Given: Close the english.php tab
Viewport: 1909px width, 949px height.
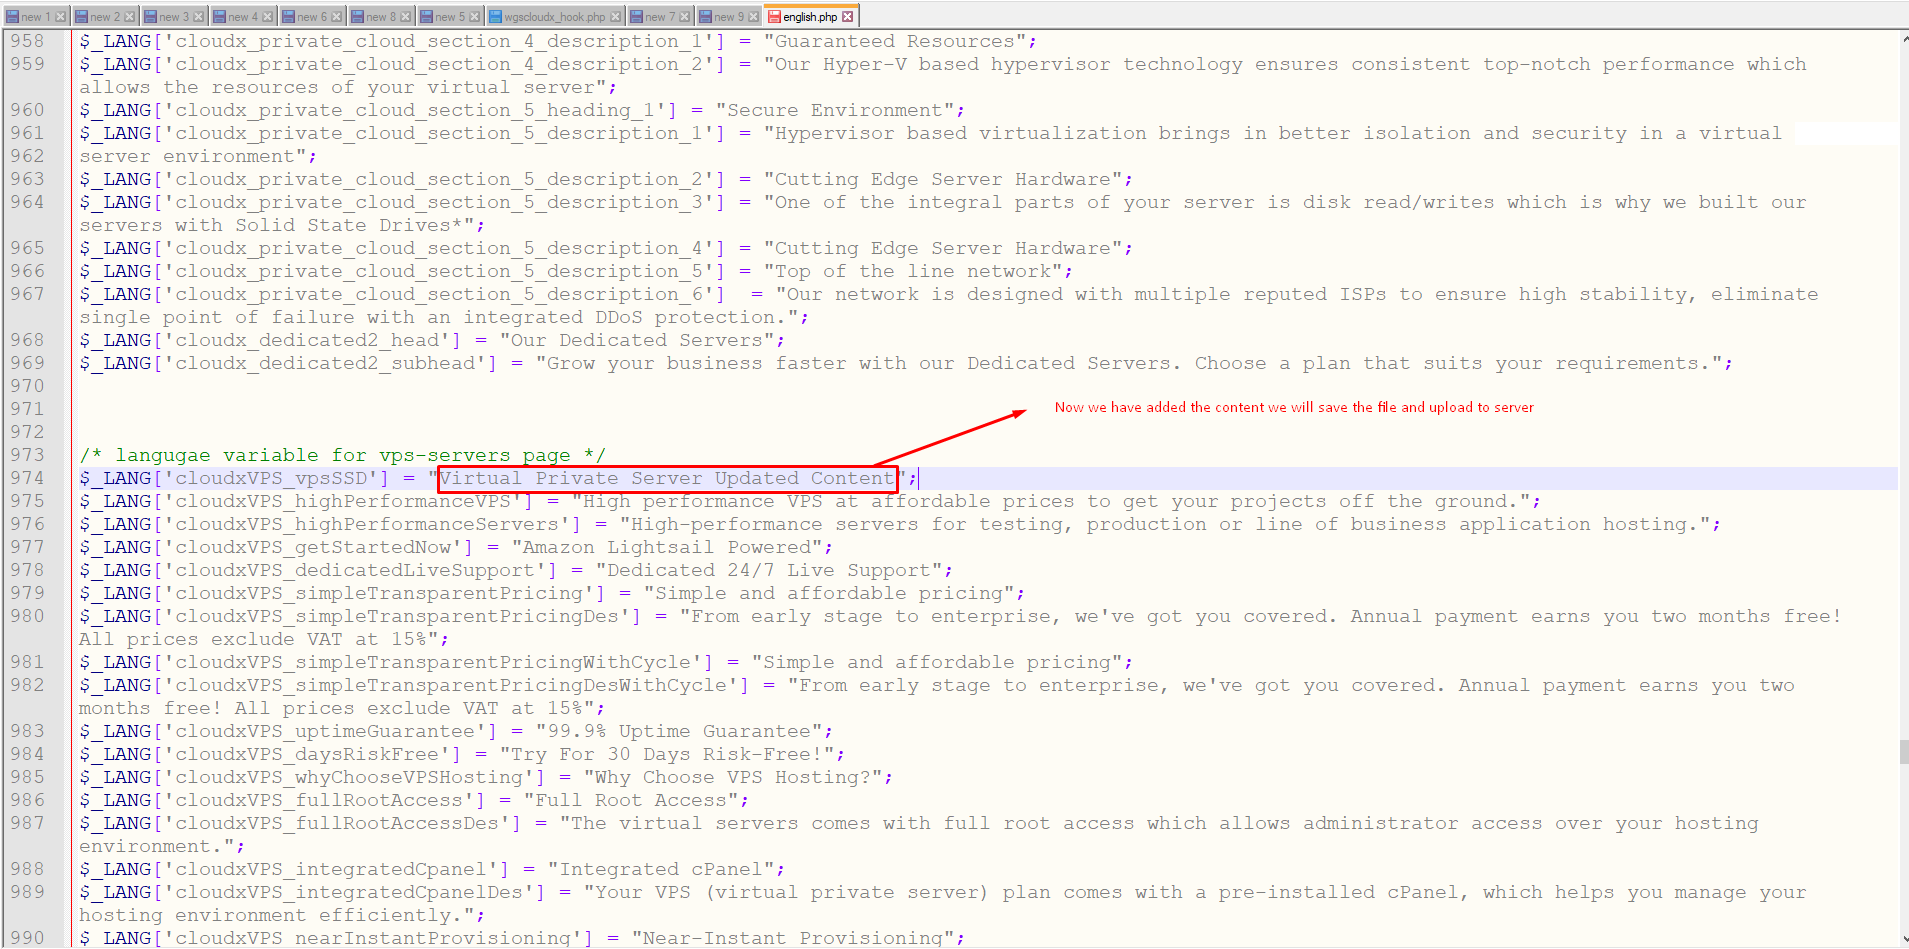Looking at the screenshot, I should coord(848,17).
